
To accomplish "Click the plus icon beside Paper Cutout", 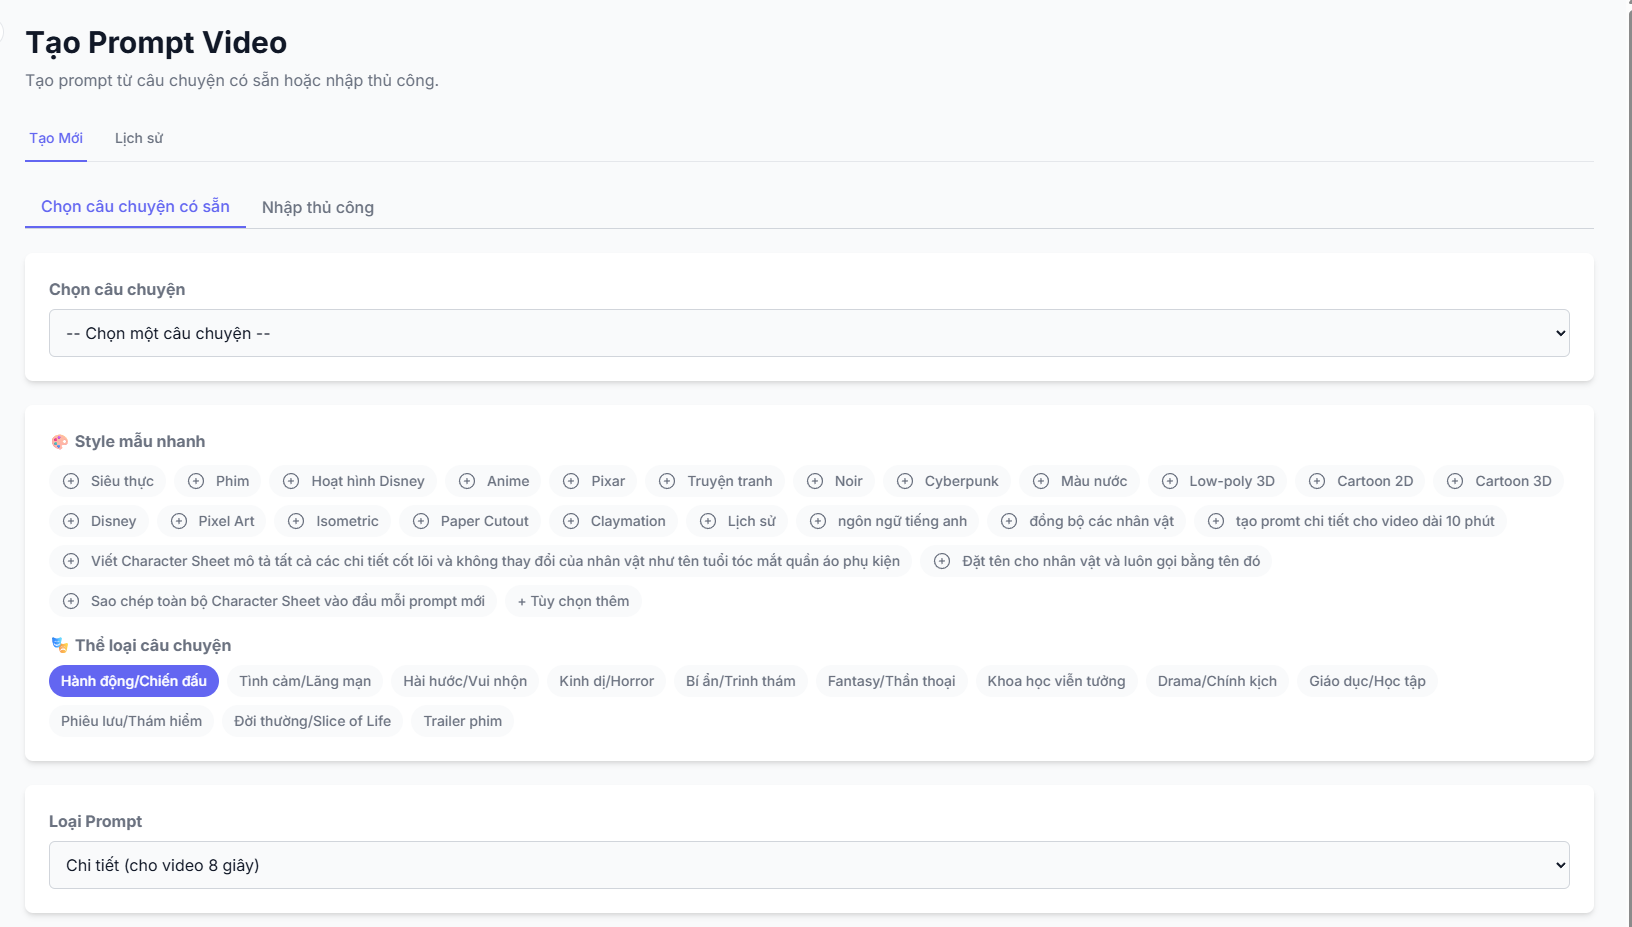I will click(x=421, y=521).
